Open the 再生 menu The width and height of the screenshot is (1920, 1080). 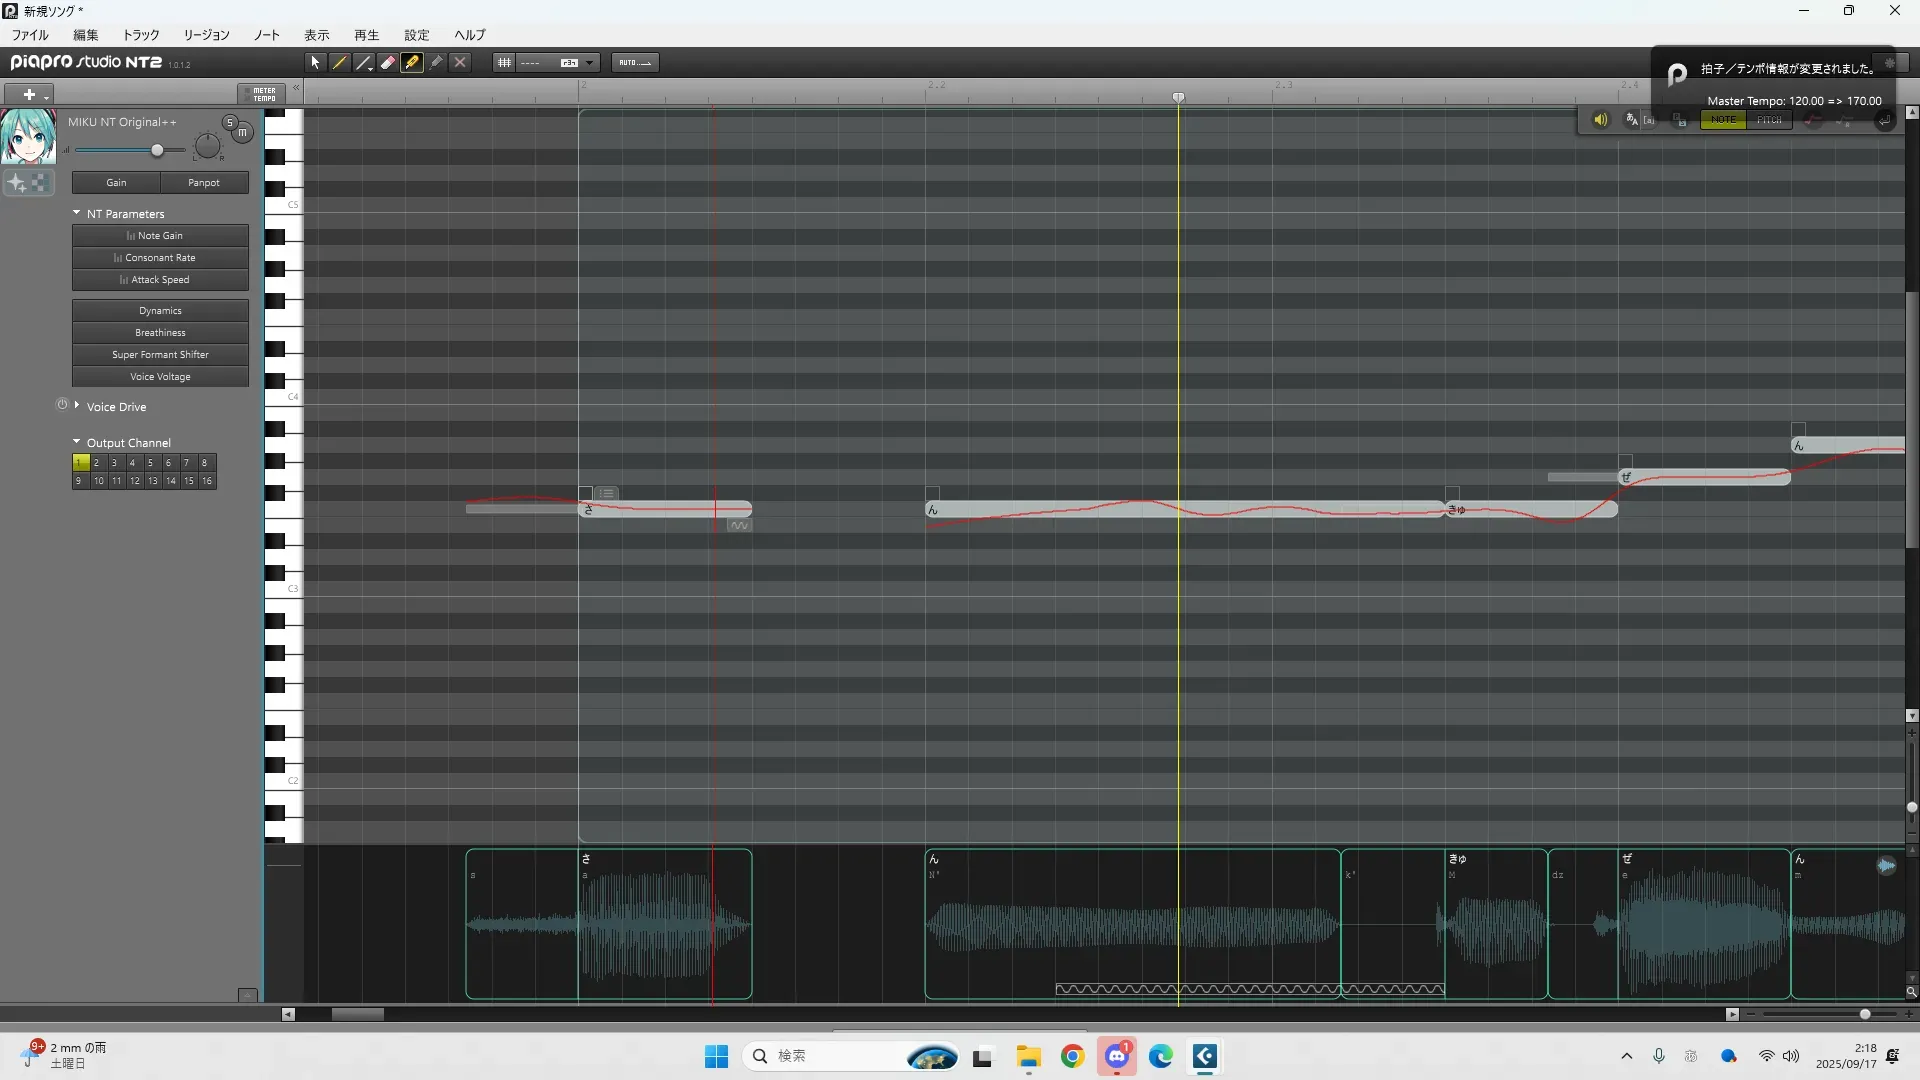(366, 35)
